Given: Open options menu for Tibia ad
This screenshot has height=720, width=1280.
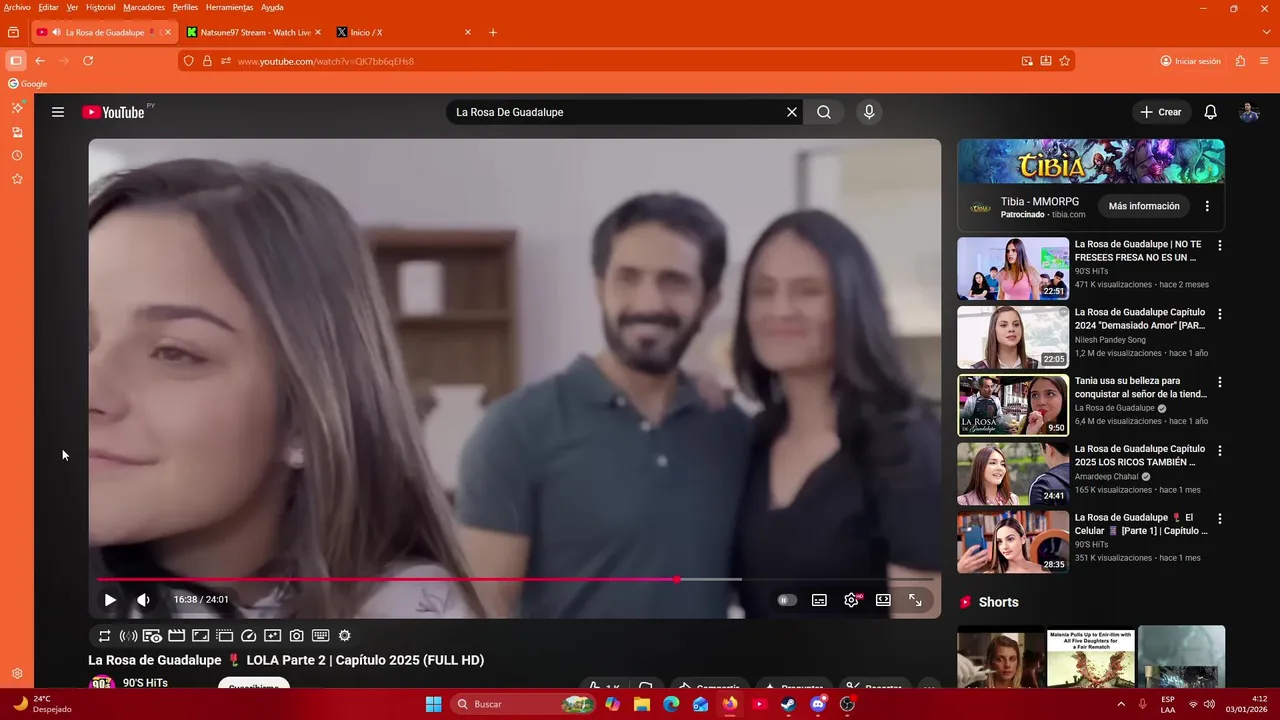Looking at the screenshot, I should [1207, 206].
